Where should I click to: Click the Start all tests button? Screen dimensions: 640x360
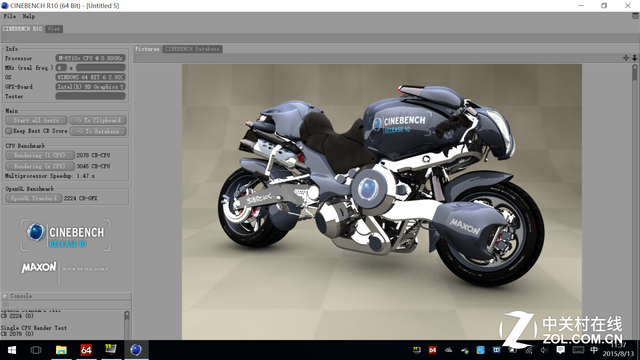(x=36, y=120)
